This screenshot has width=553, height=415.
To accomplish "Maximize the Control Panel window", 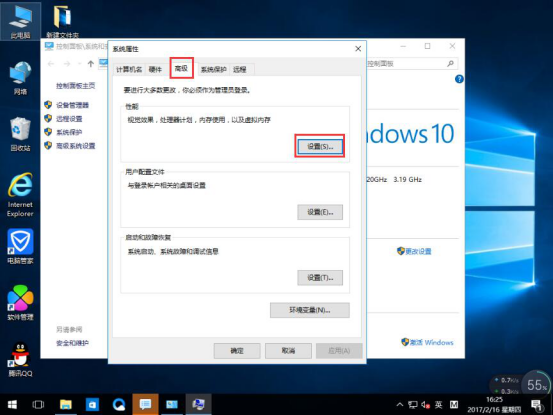I will point(427,46).
